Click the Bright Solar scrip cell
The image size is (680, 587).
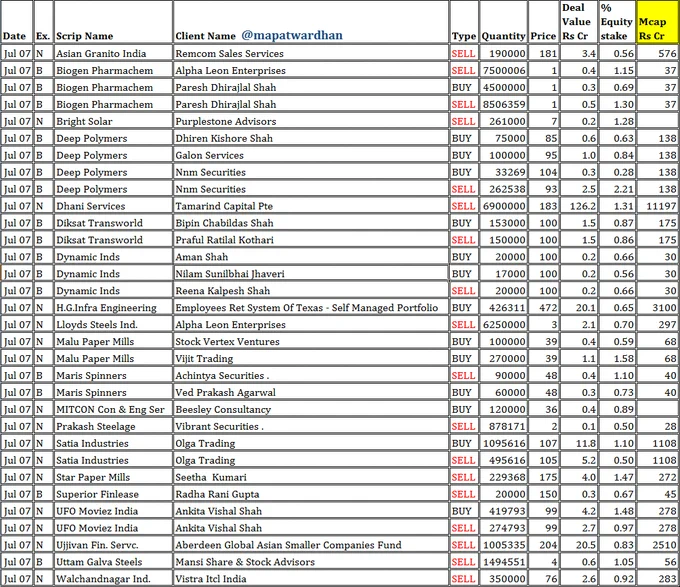click(x=113, y=121)
